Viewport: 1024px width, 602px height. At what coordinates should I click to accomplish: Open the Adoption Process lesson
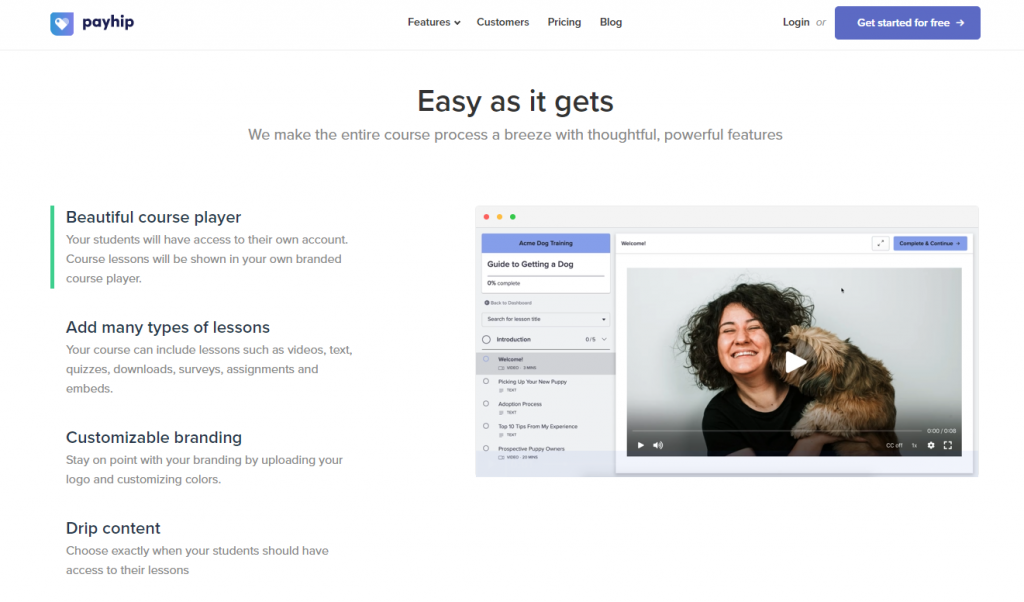520,404
